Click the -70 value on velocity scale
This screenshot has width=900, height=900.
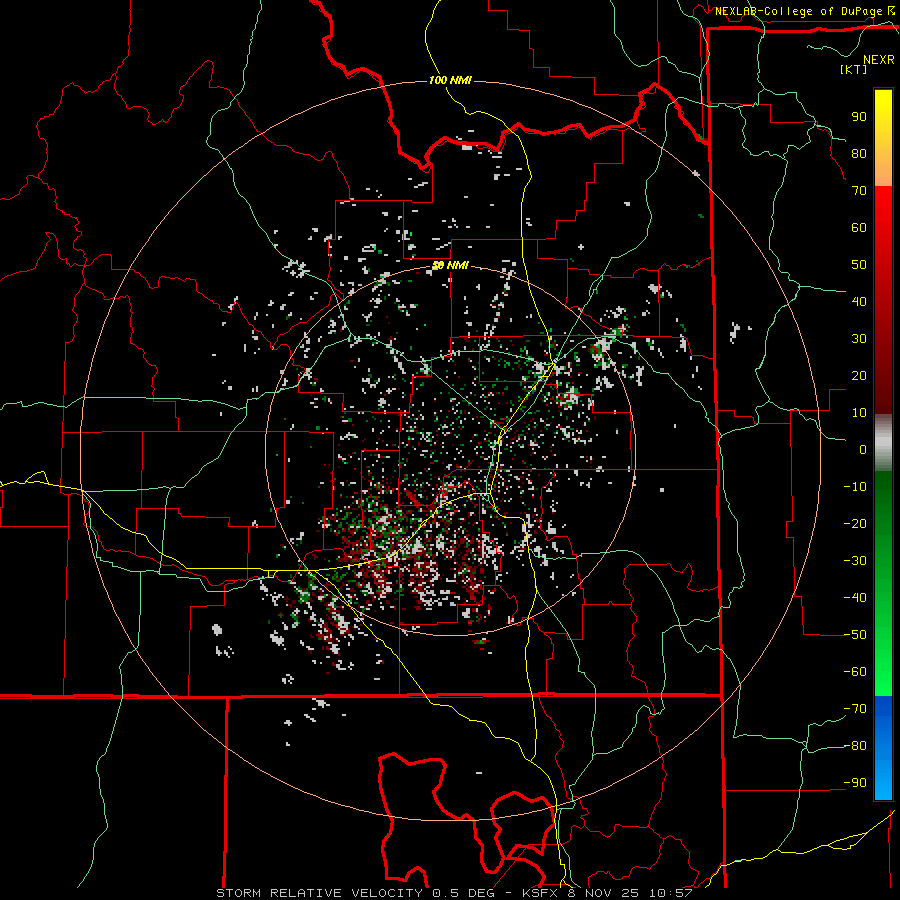[855, 709]
